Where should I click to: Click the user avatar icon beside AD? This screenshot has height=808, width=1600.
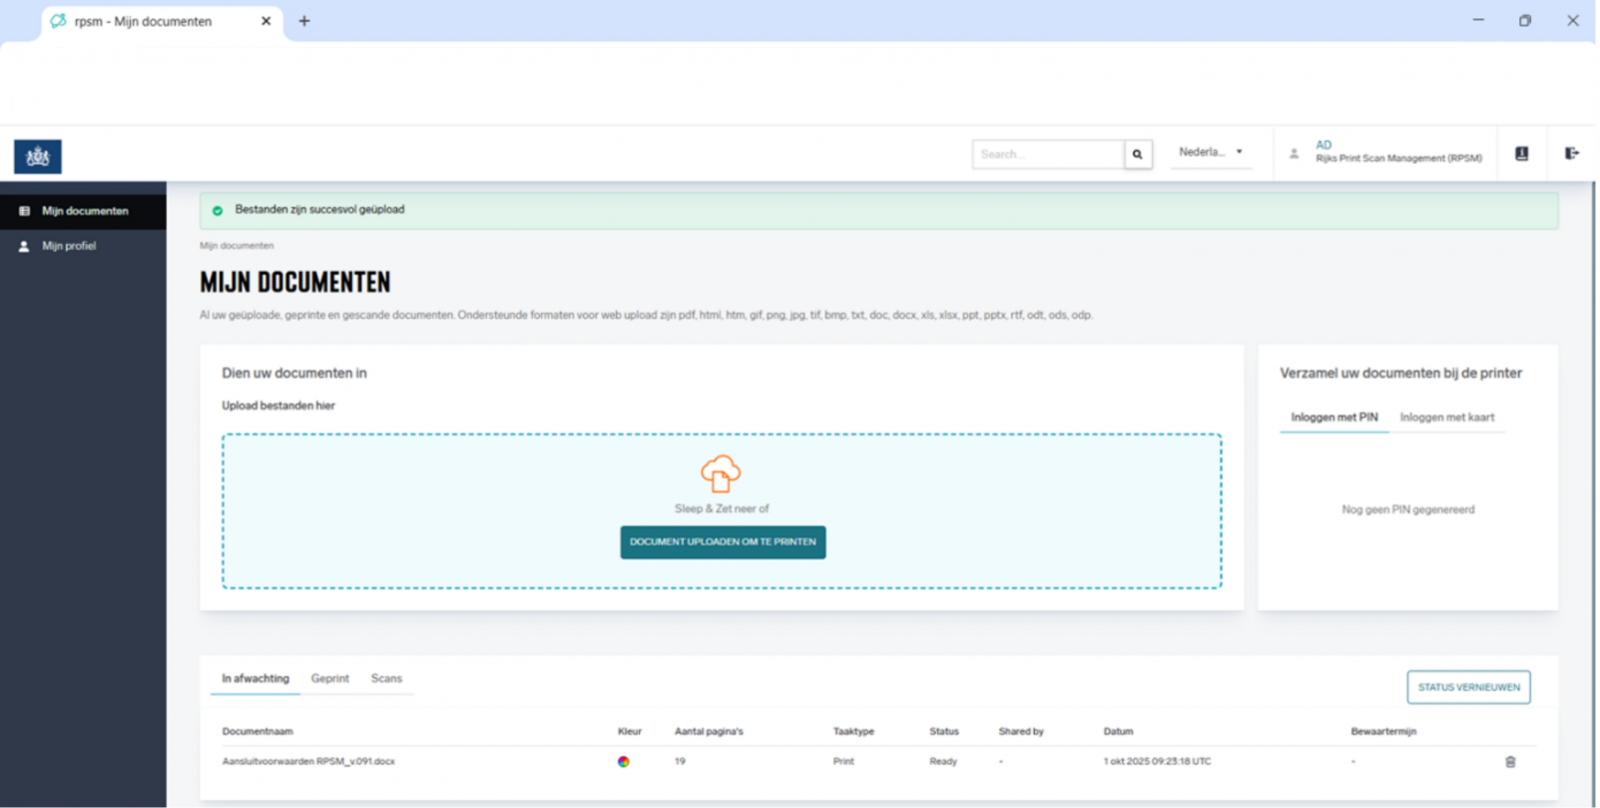tap(1294, 154)
